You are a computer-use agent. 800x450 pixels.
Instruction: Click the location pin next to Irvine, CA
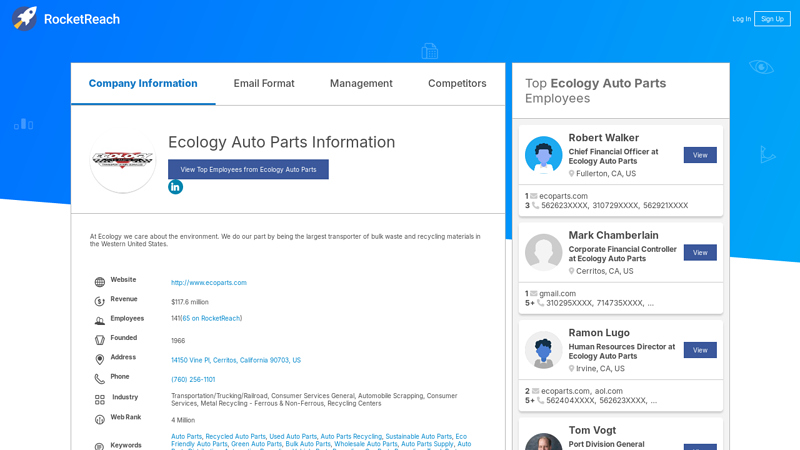pyautogui.click(x=571, y=368)
